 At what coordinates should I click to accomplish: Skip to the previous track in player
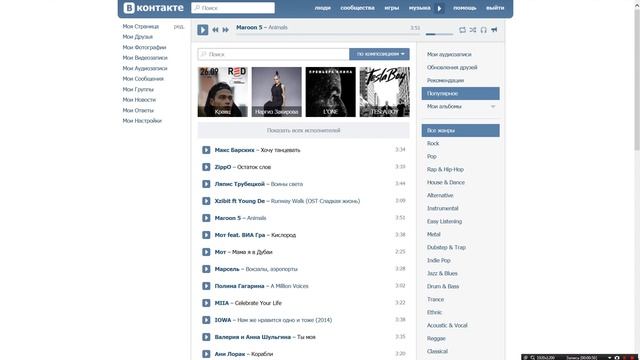tap(215, 30)
